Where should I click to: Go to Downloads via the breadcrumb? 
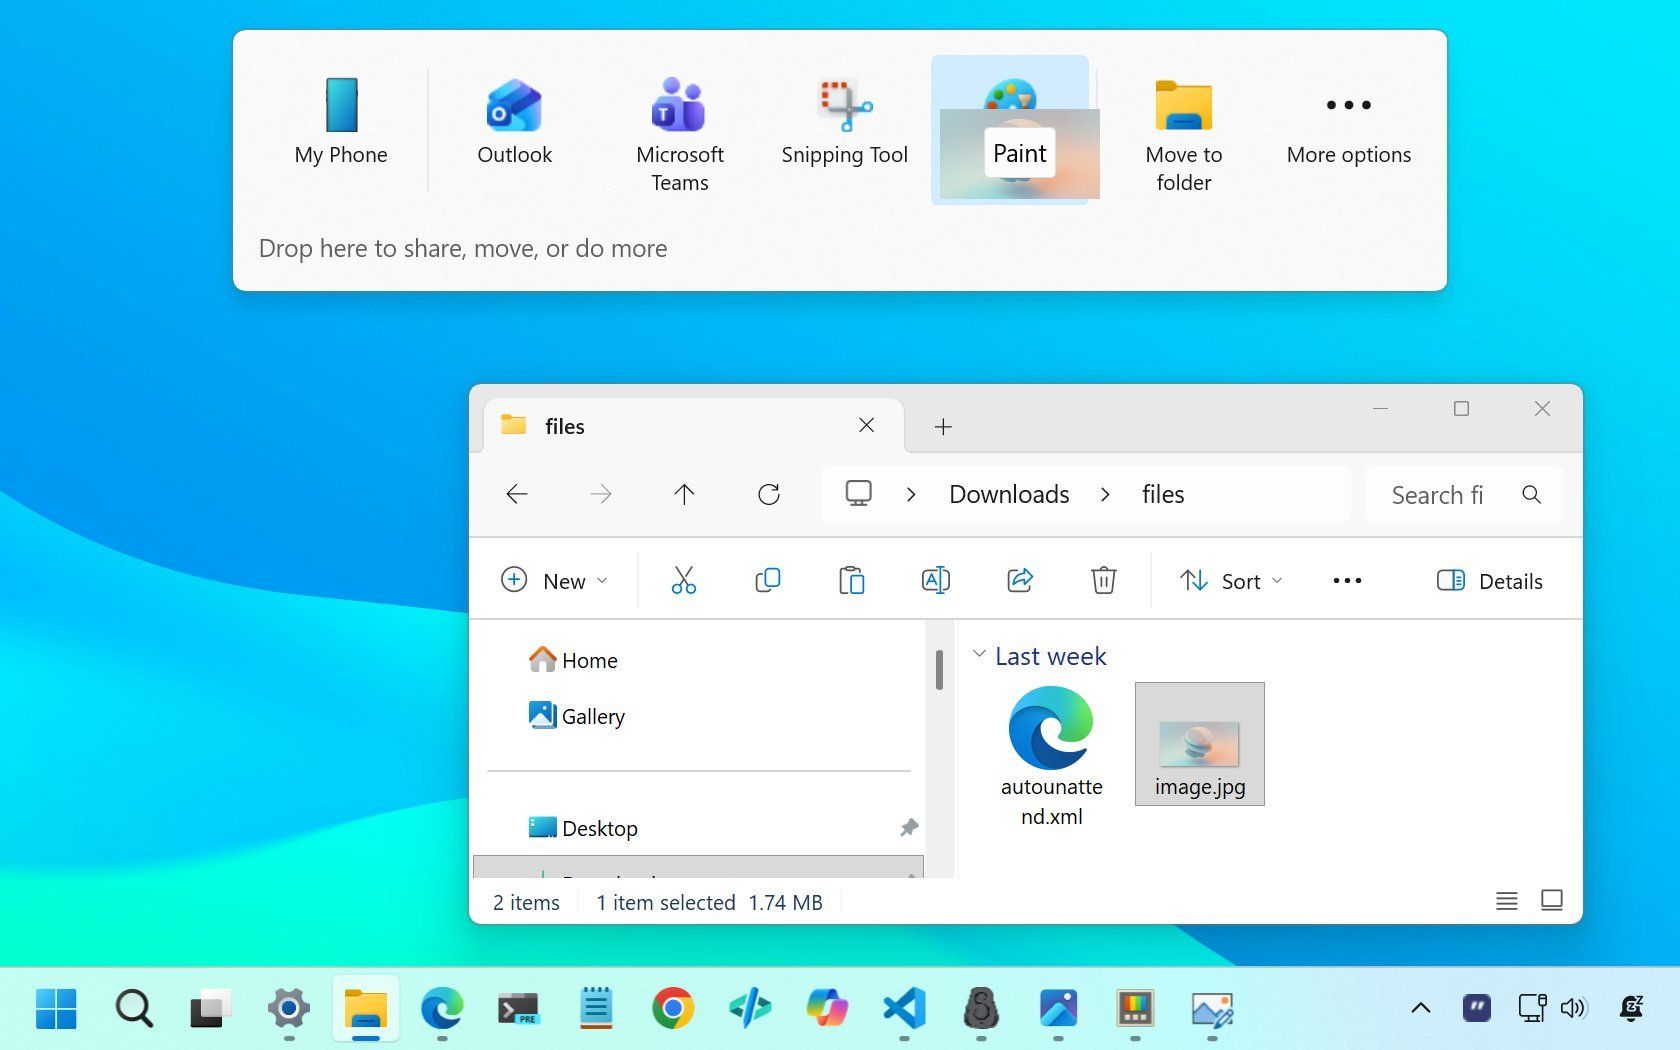point(1008,494)
